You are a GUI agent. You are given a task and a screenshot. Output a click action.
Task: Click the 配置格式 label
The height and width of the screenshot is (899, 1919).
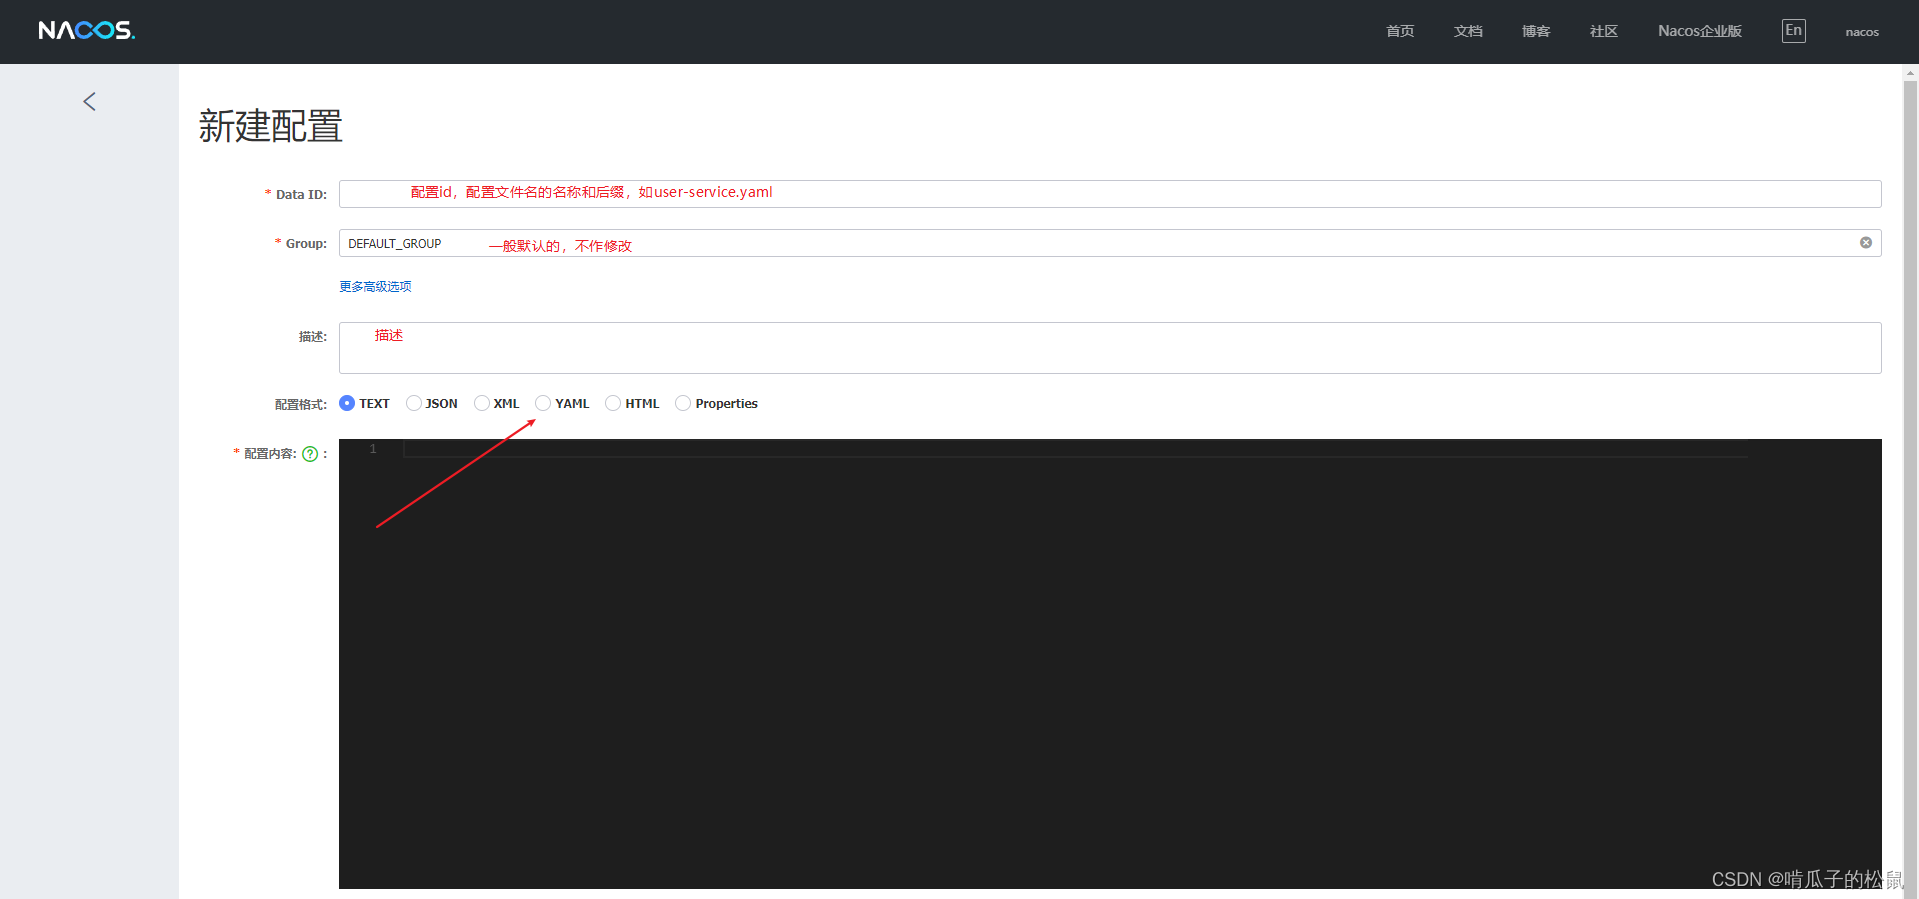[x=300, y=404]
